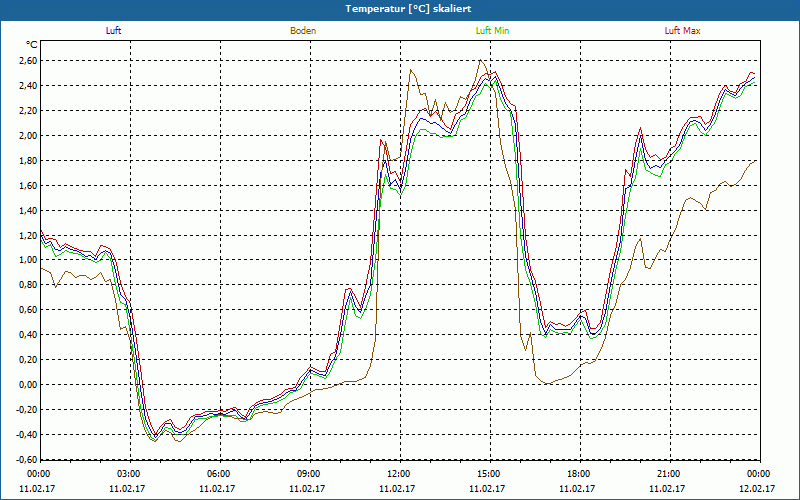Click the '0,00' y-axis value
800x500 pixels.
point(29,385)
